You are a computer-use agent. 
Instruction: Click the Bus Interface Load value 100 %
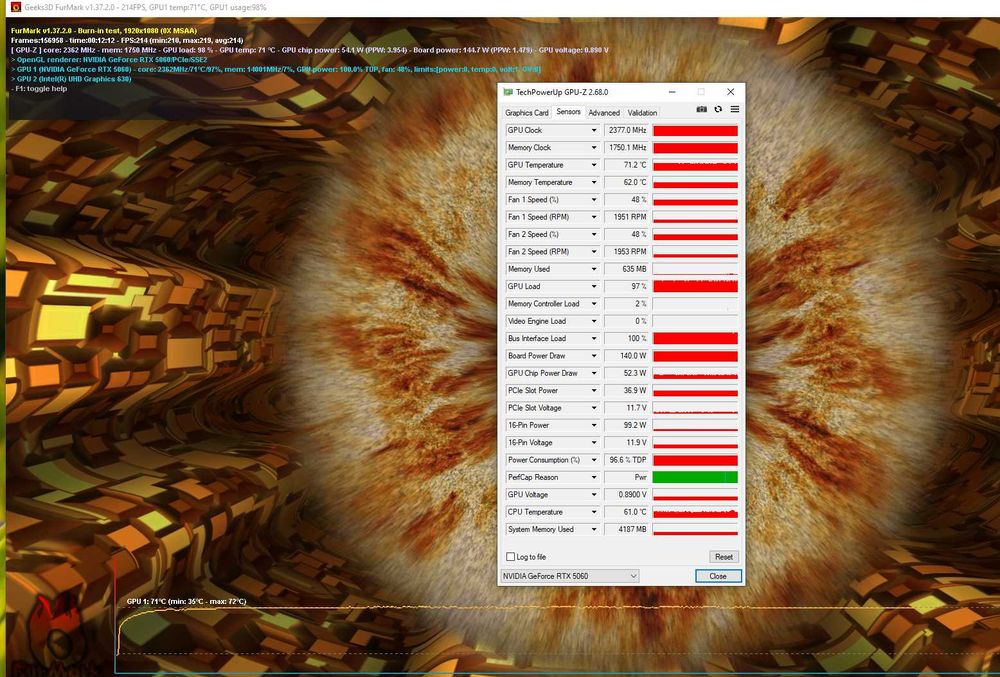coord(626,338)
